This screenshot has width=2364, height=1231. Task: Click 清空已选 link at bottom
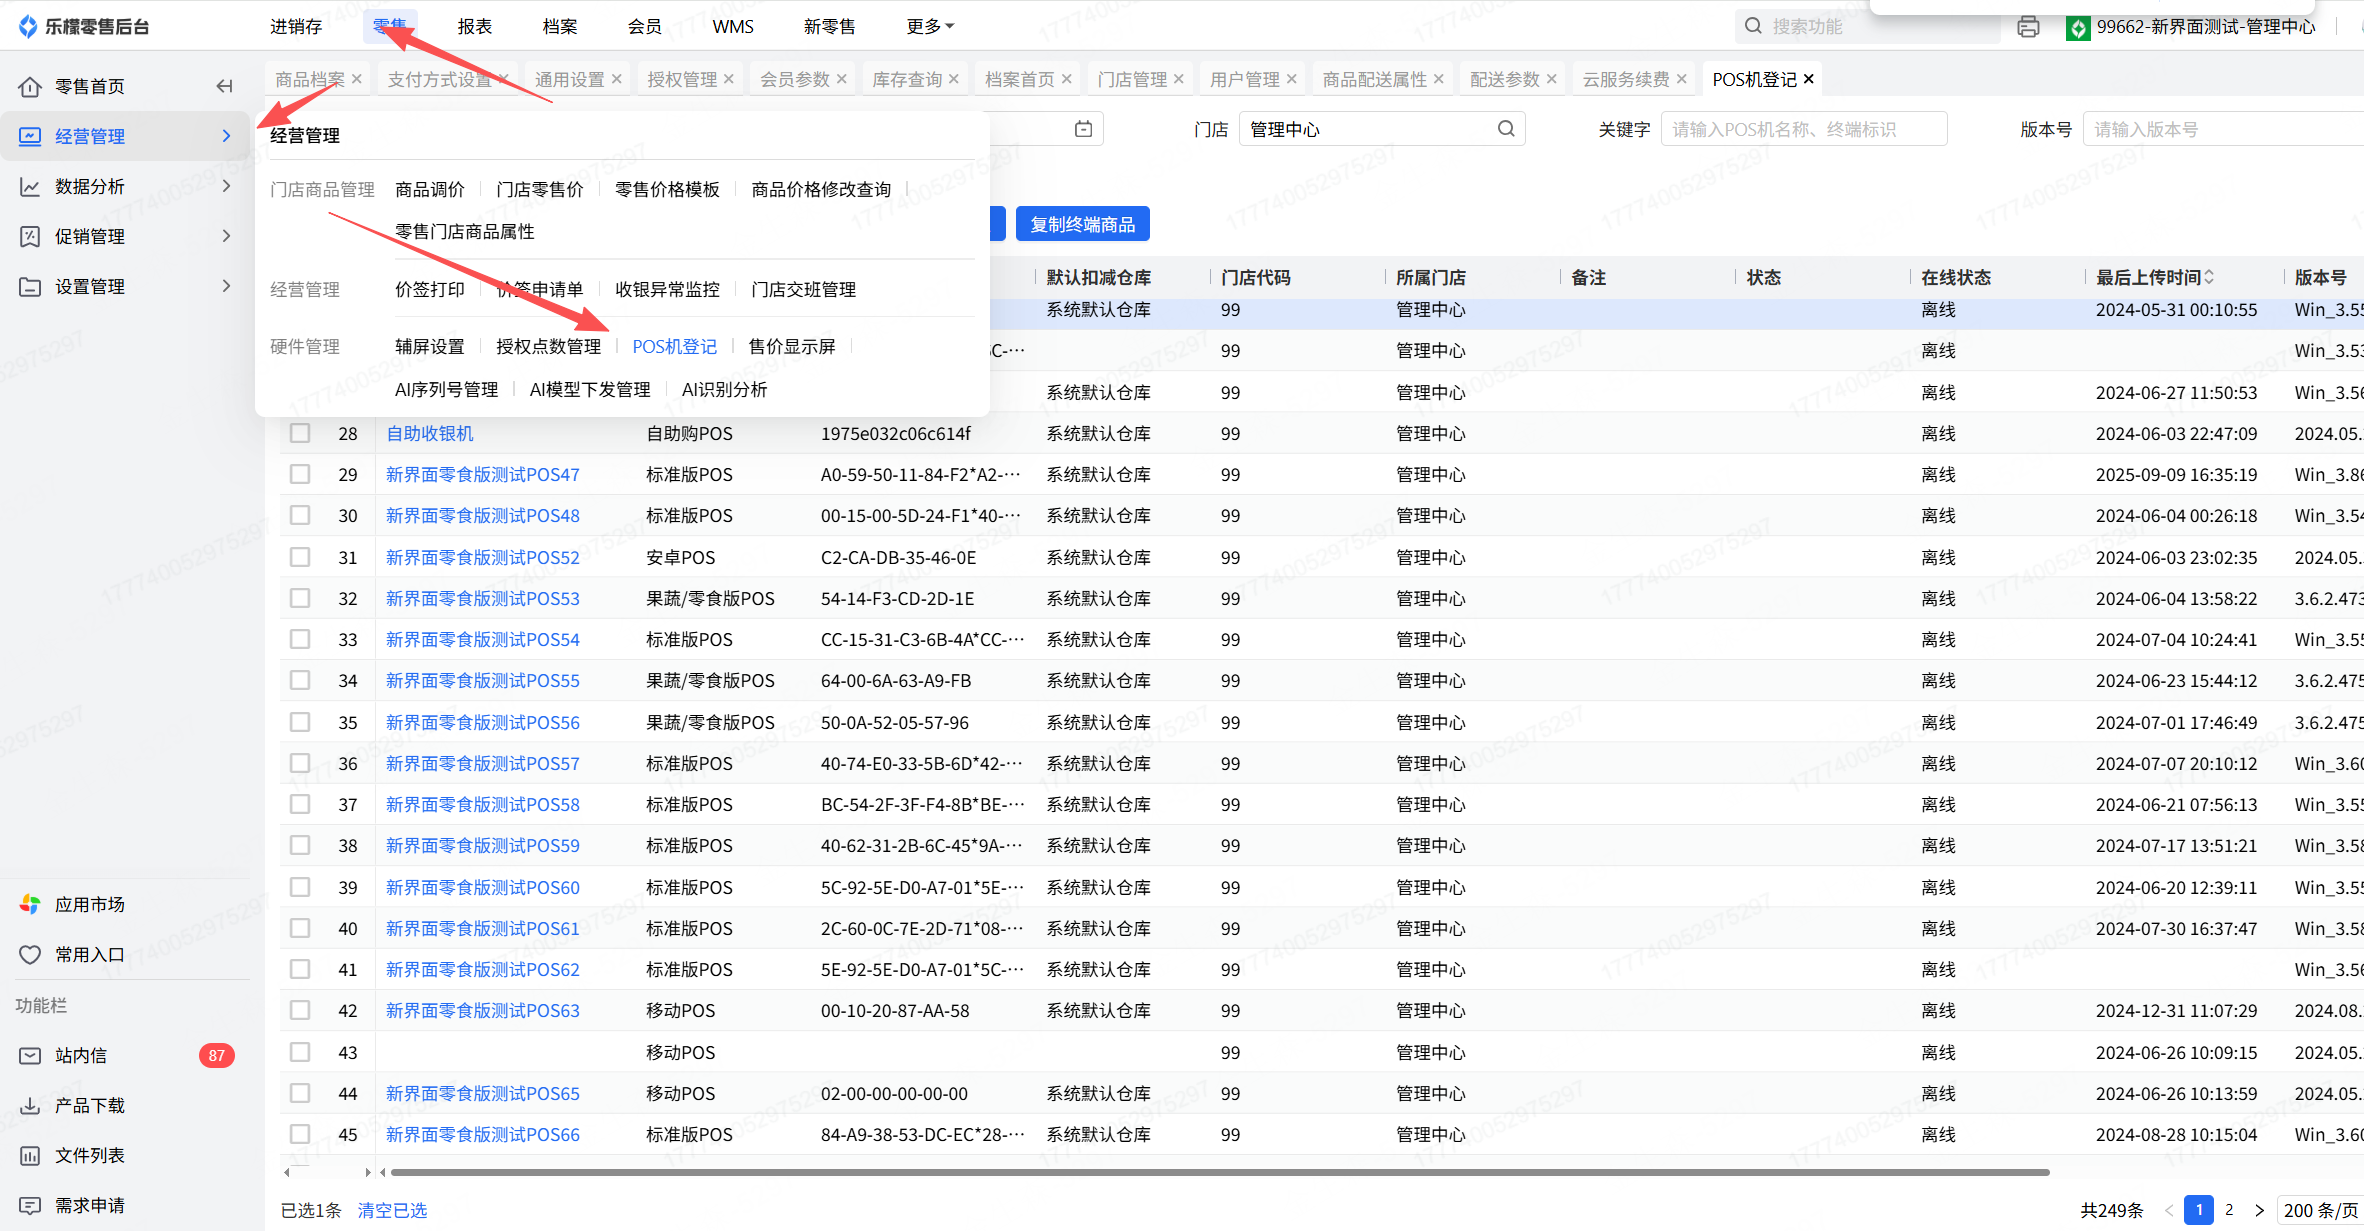[392, 1210]
